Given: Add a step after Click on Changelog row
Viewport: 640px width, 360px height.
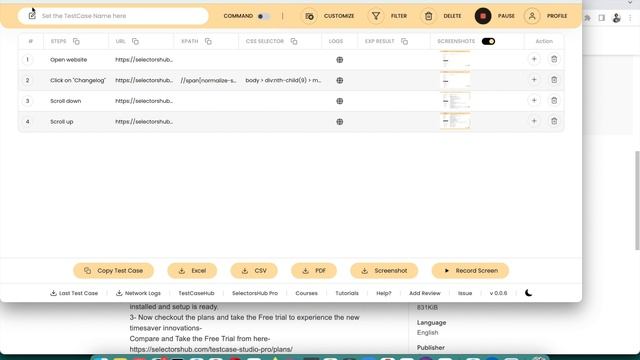Looking at the screenshot, I should point(534,80).
